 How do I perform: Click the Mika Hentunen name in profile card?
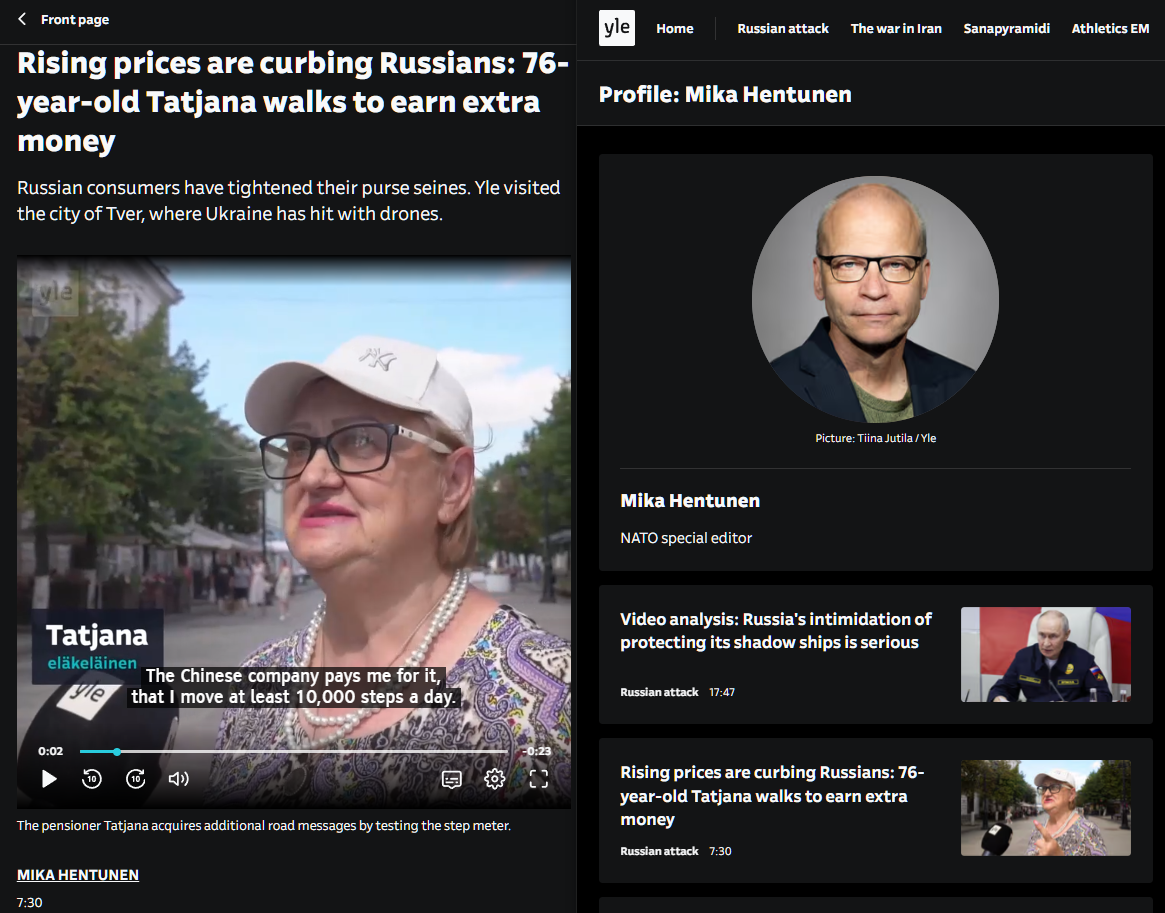(x=690, y=501)
